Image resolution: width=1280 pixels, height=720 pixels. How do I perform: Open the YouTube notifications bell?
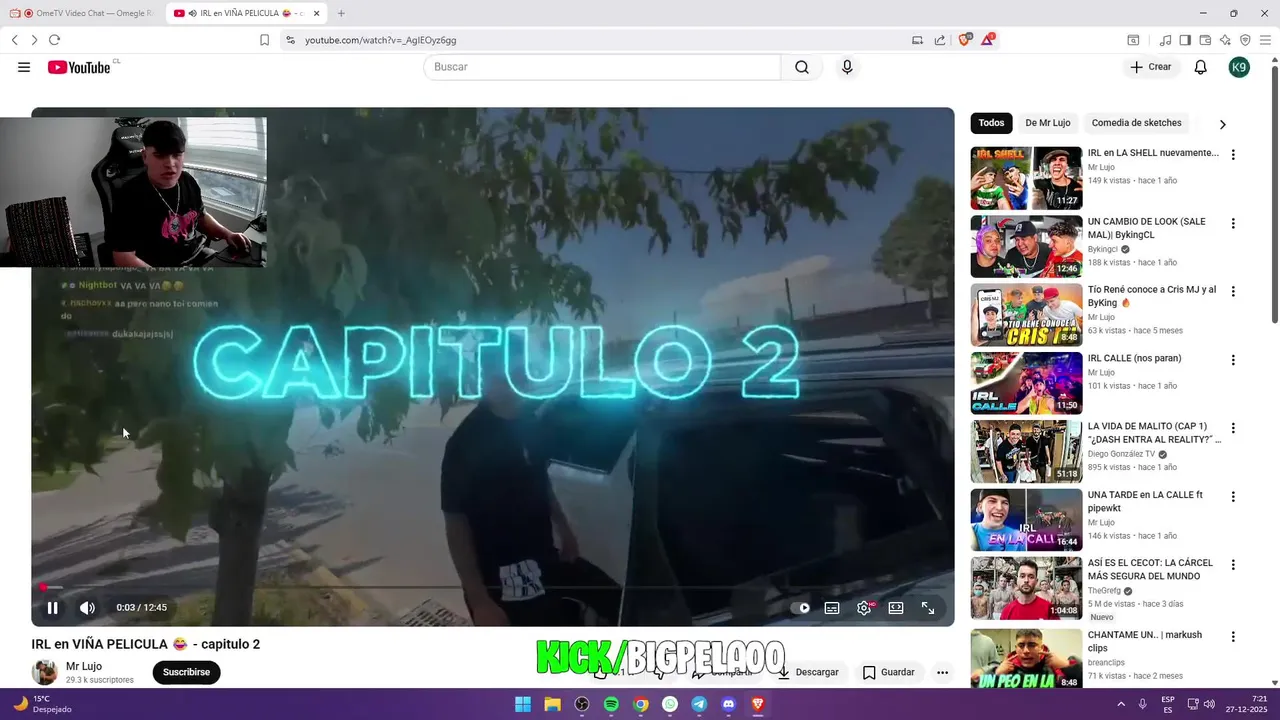[1201, 67]
